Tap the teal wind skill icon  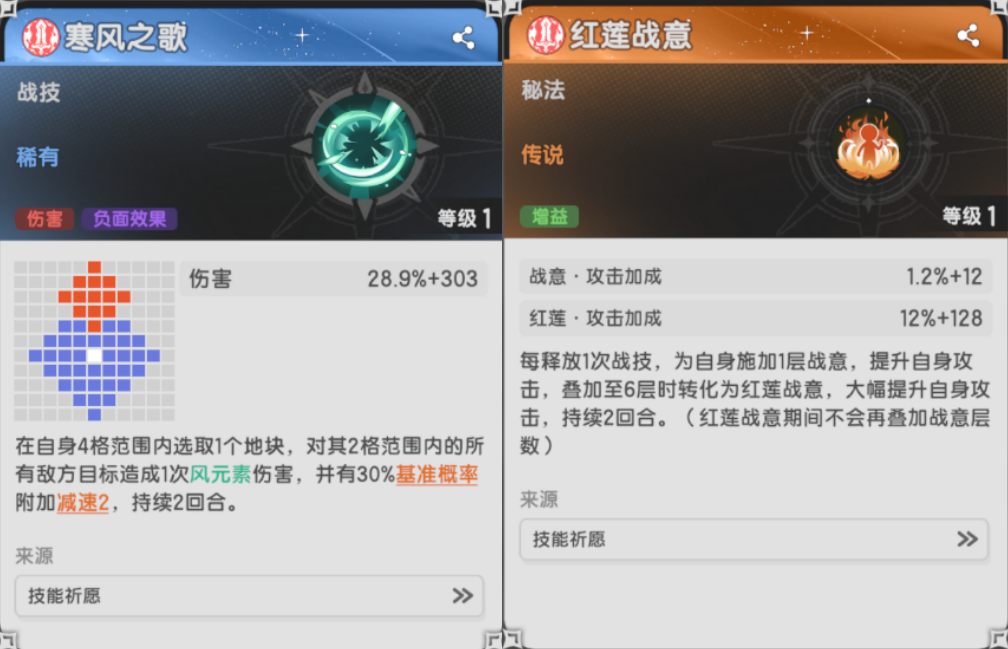pyautogui.click(x=364, y=147)
